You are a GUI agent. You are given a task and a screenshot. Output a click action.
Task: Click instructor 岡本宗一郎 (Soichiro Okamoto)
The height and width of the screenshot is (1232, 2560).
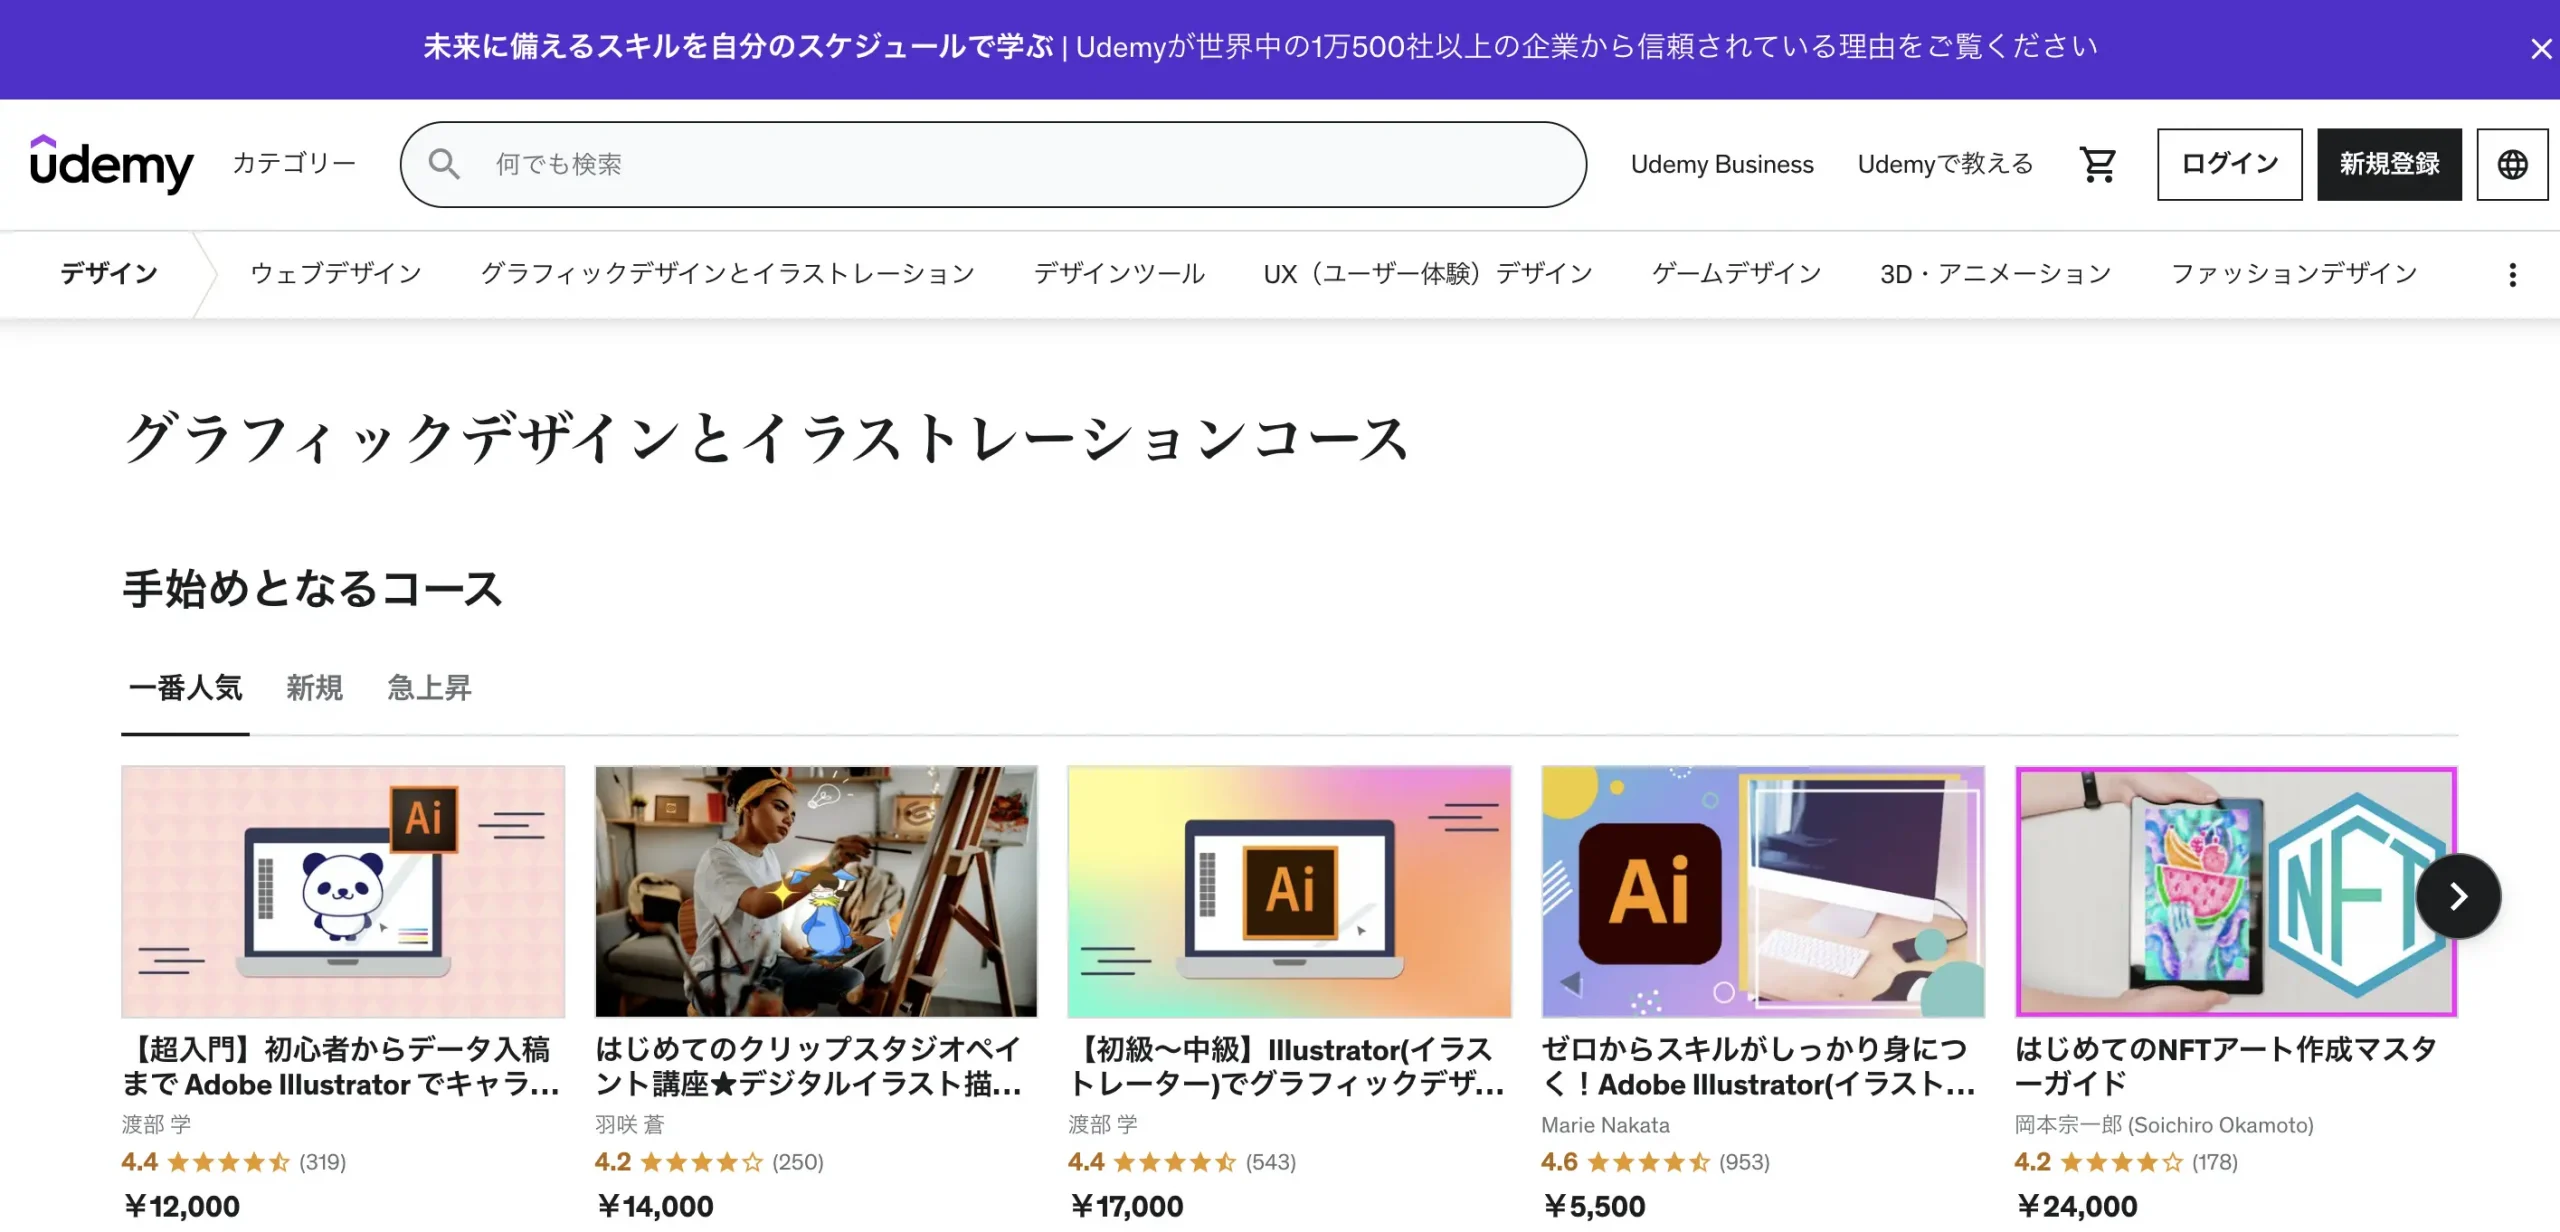pyautogui.click(x=2164, y=1125)
